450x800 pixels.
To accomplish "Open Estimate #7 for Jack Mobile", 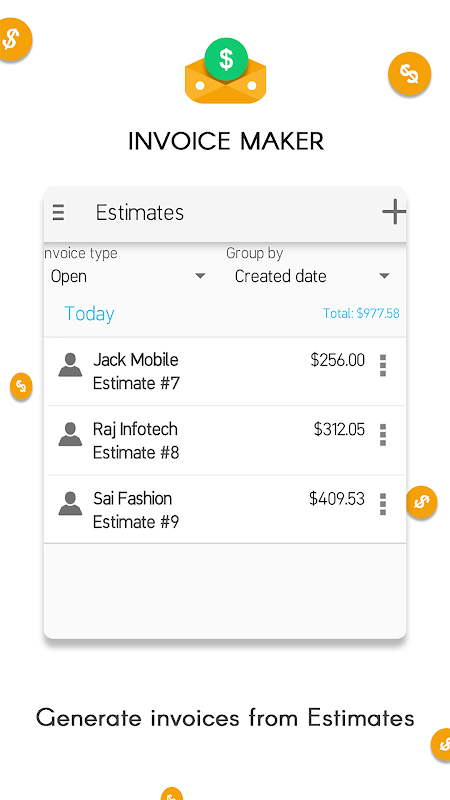I will (224, 371).
